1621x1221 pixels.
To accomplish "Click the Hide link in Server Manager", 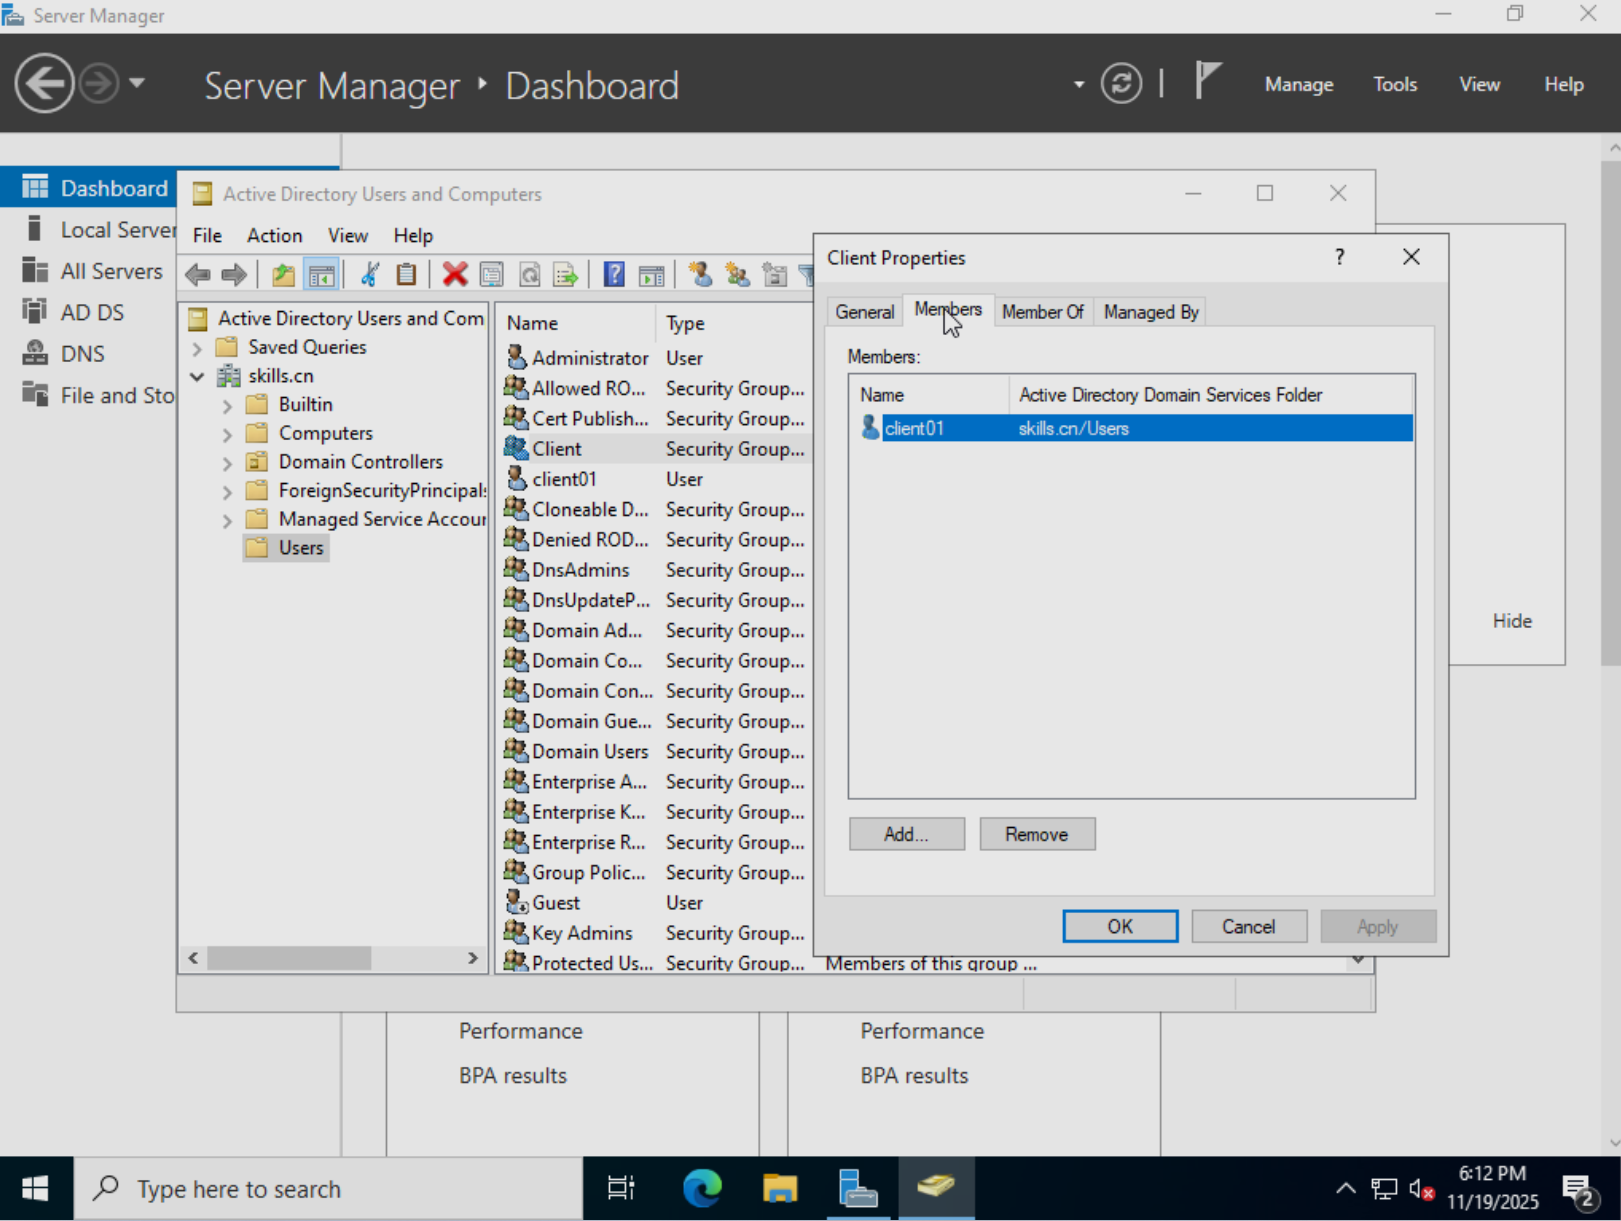I will [x=1512, y=621].
